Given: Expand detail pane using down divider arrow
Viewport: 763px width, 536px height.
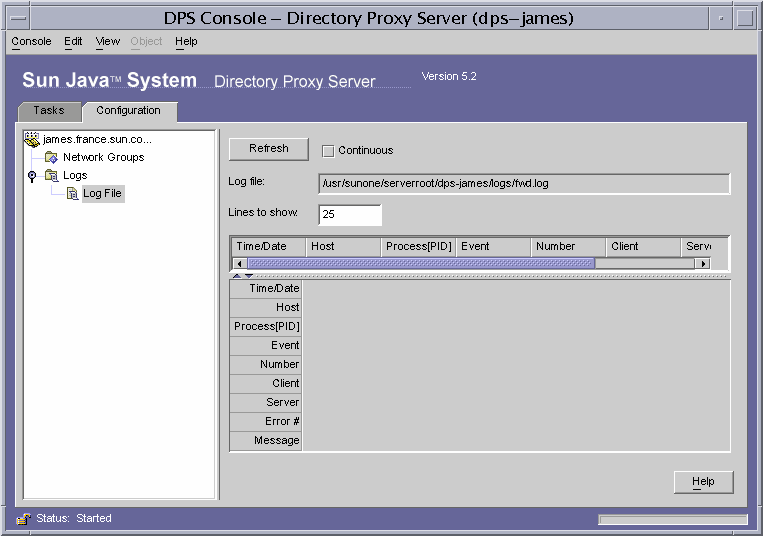Looking at the screenshot, I should pos(249,276).
